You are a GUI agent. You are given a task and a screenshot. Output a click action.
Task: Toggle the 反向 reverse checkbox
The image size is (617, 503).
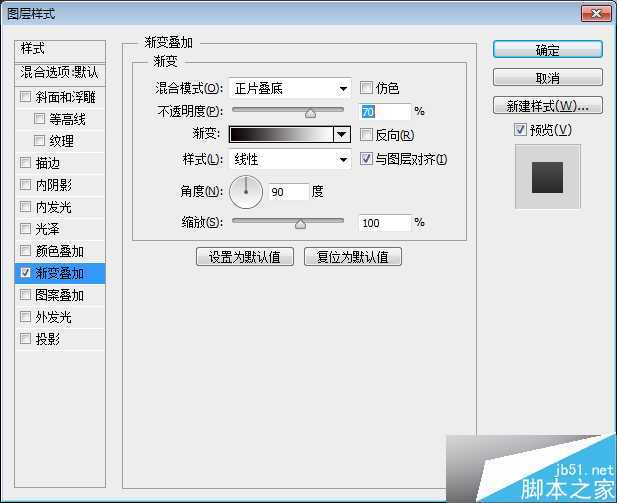coord(367,135)
